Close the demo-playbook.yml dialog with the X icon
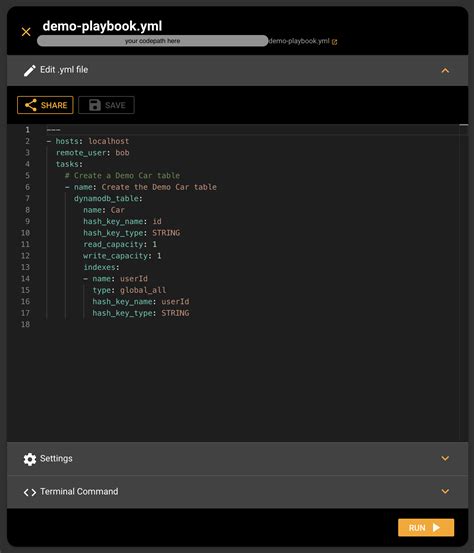The width and height of the screenshot is (474, 553). (x=26, y=32)
